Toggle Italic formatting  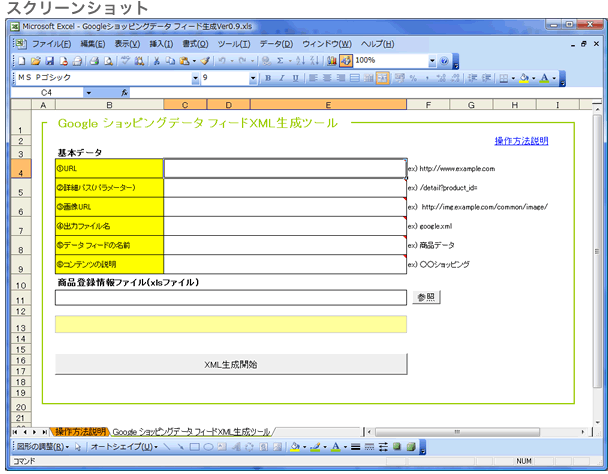[x=282, y=78]
